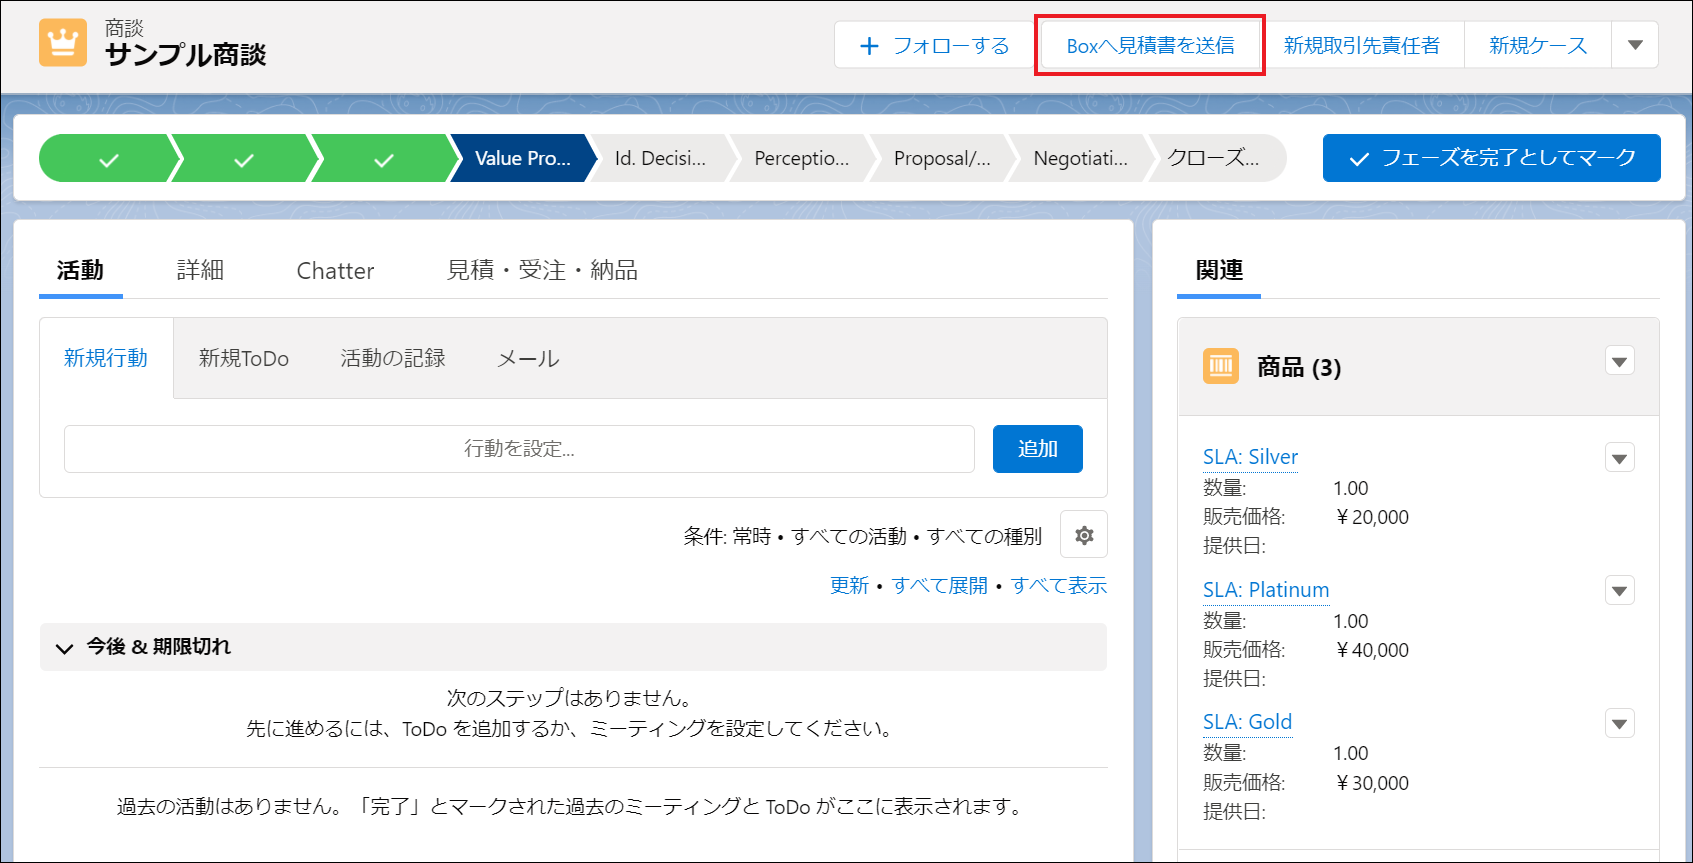
Task: Open SLA: Silver row actions dropdown
Action: 1619,458
